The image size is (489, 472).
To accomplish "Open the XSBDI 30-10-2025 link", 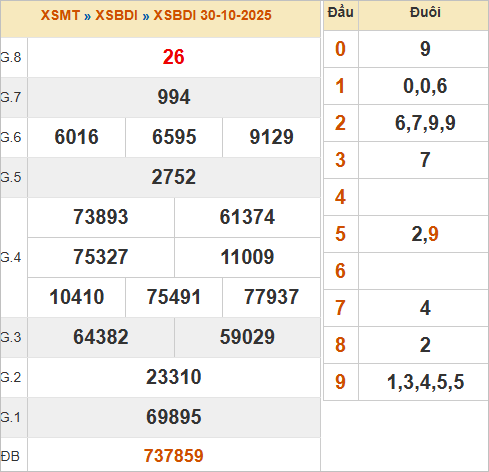I will pos(212,15).
